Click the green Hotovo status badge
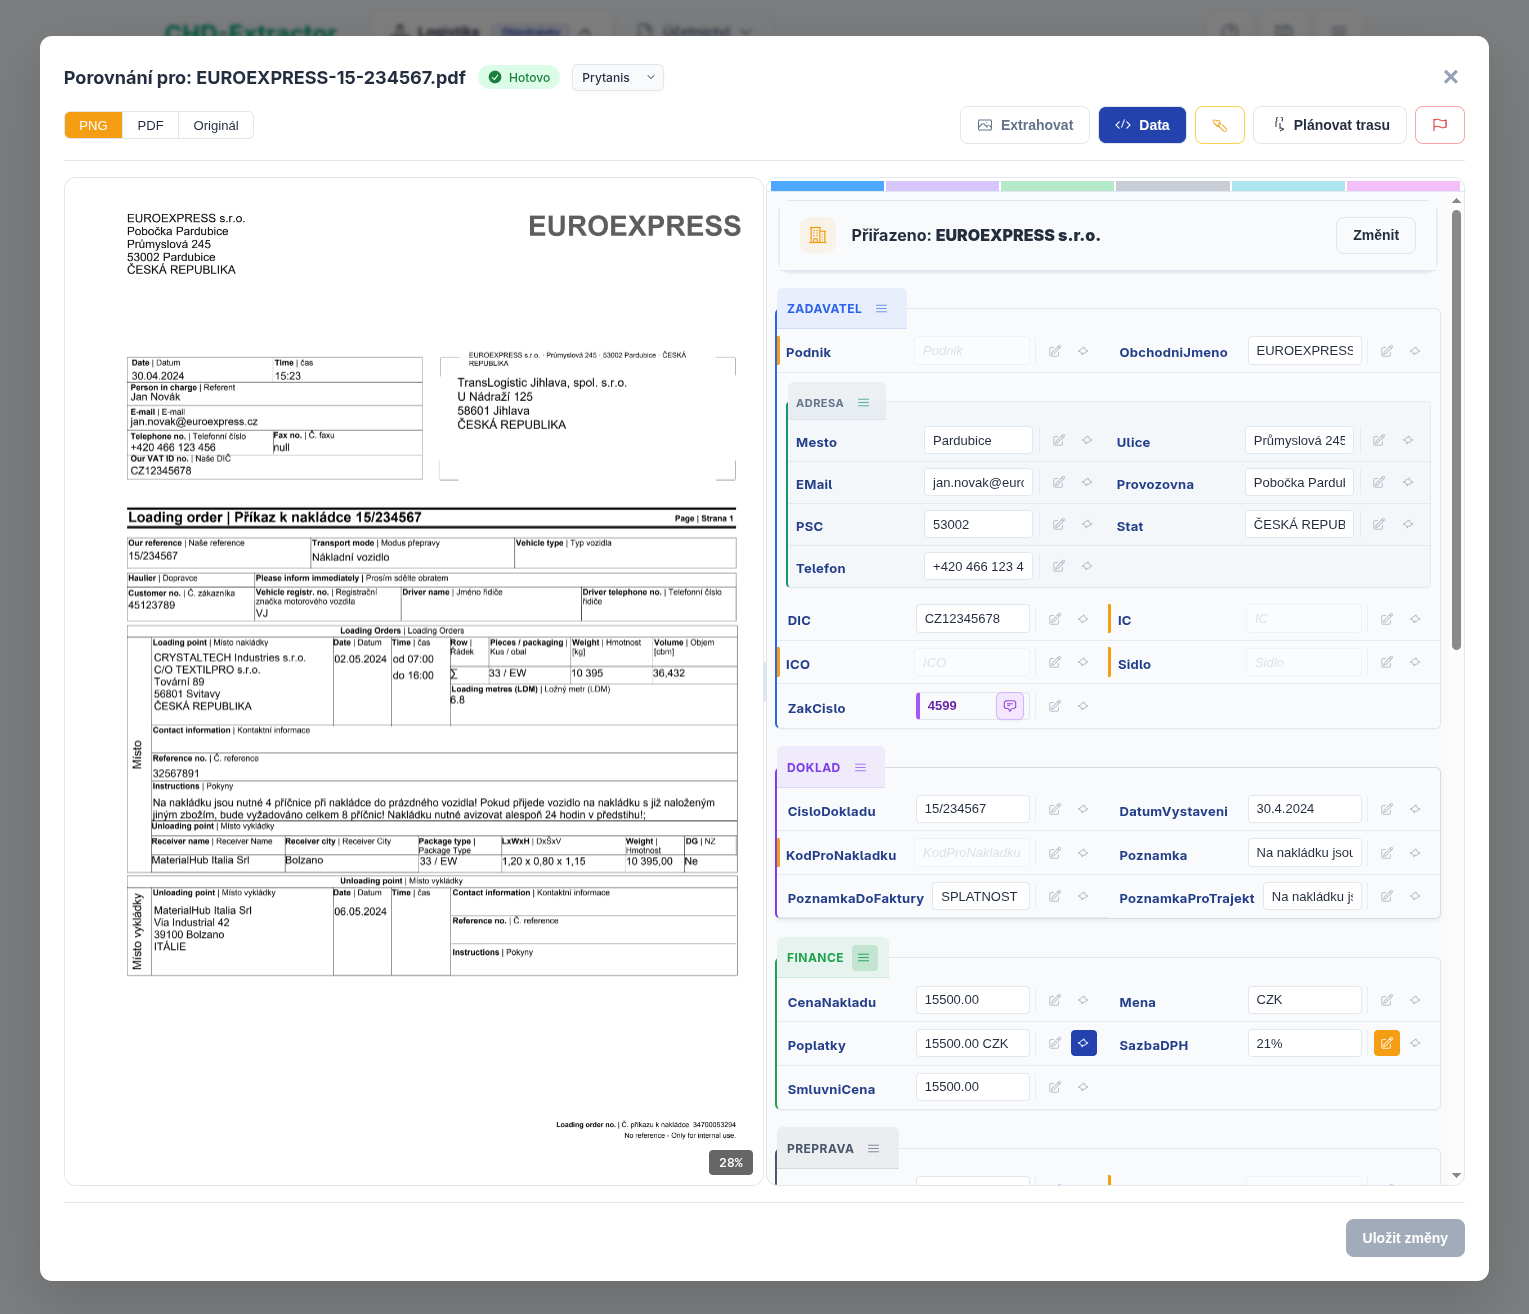 point(519,77)
